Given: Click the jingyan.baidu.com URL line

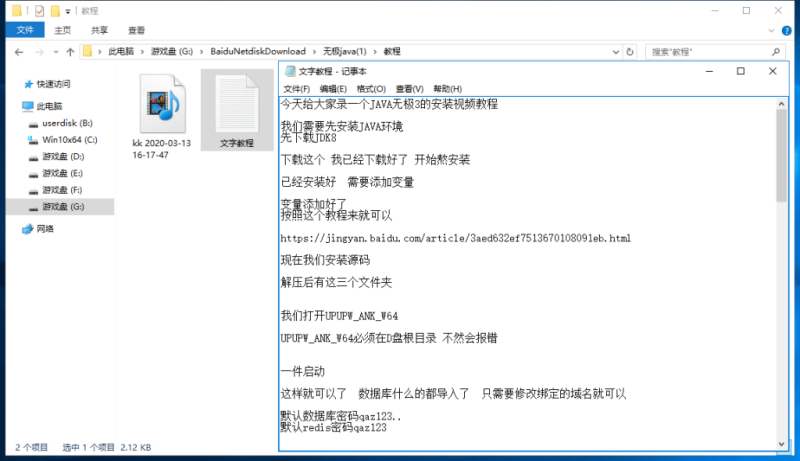Looking at the screenshot, I should [455, 238].
